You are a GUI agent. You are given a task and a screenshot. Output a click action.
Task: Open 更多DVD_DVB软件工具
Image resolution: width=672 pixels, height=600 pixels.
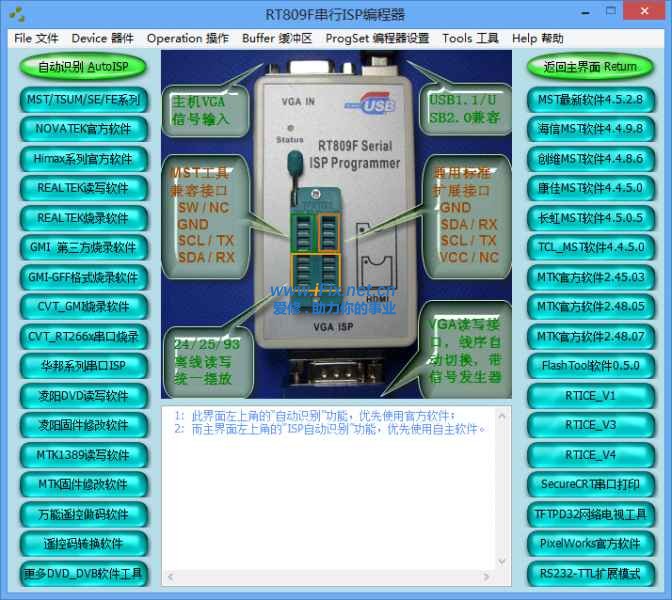coord(84,574)
